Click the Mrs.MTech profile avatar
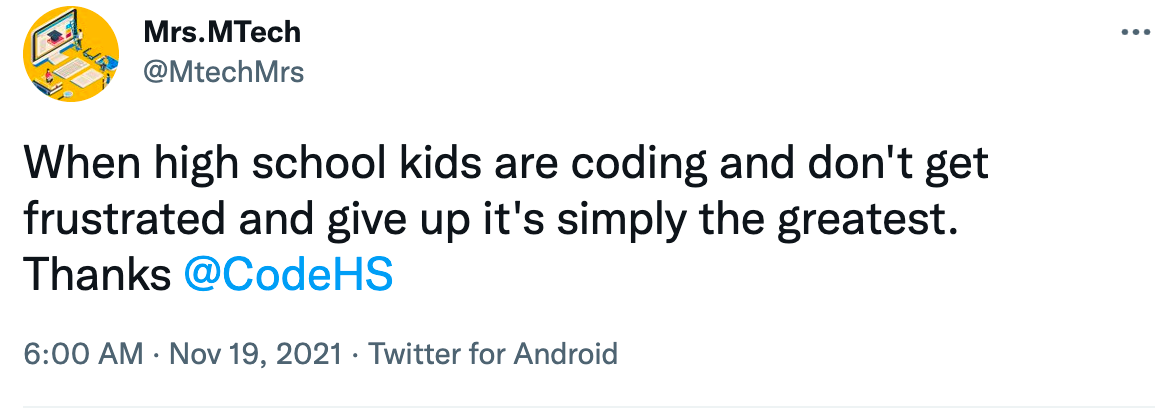The height and width of the screenshot is (414, 1174). tap(71, 54)
